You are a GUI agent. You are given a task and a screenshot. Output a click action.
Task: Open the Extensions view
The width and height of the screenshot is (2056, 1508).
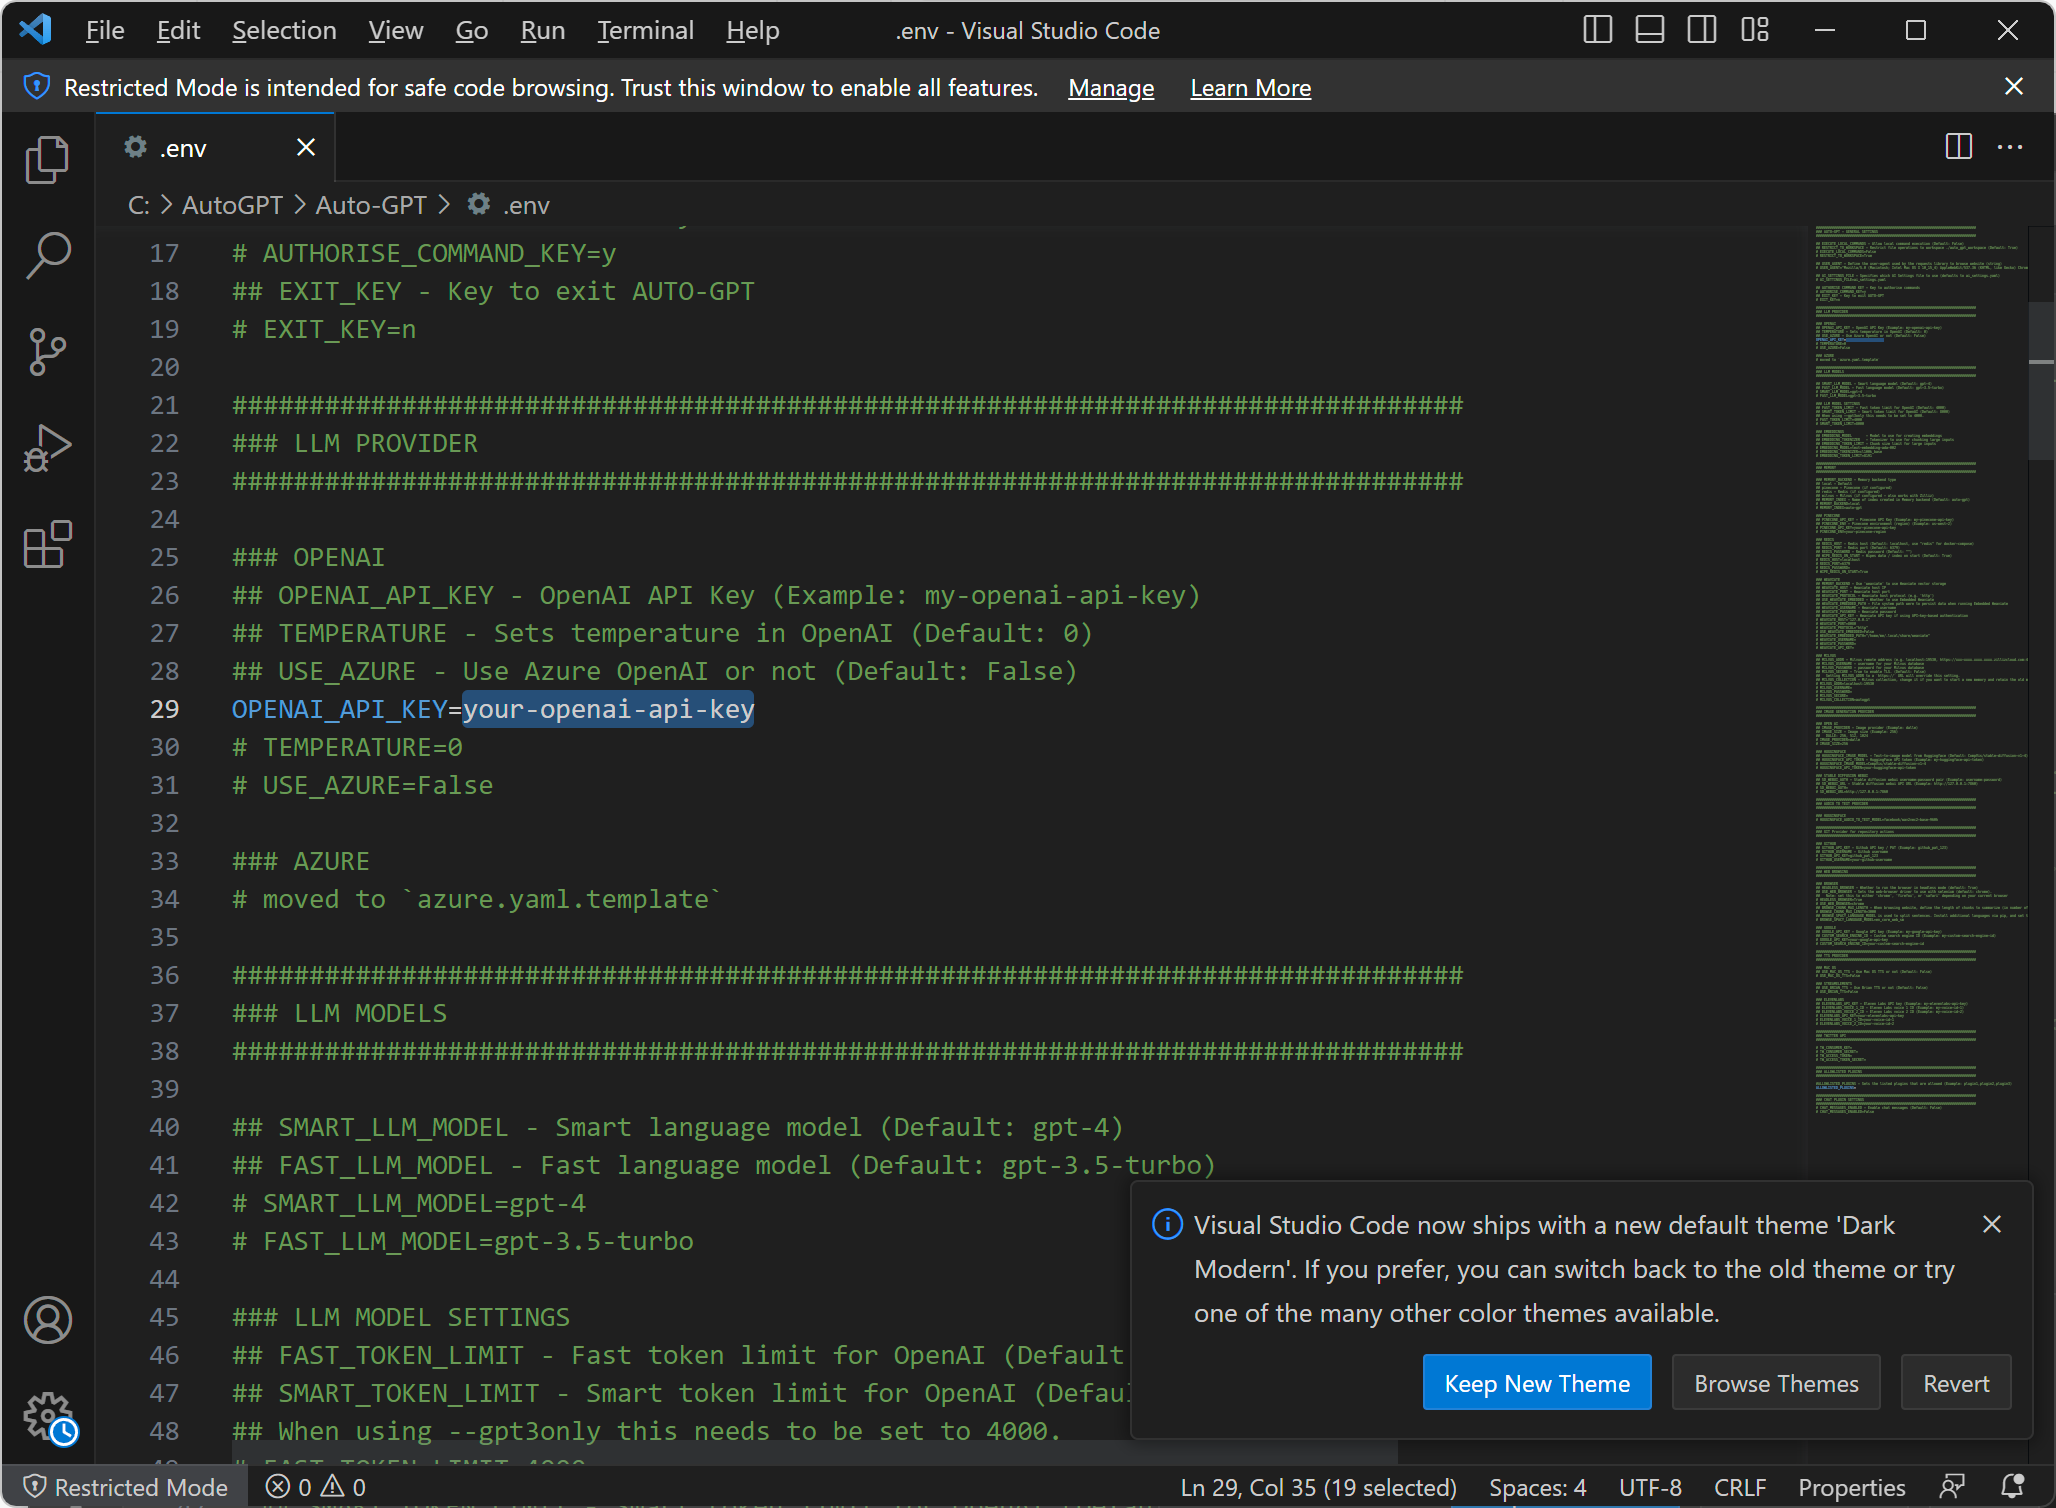click(47, 545)
